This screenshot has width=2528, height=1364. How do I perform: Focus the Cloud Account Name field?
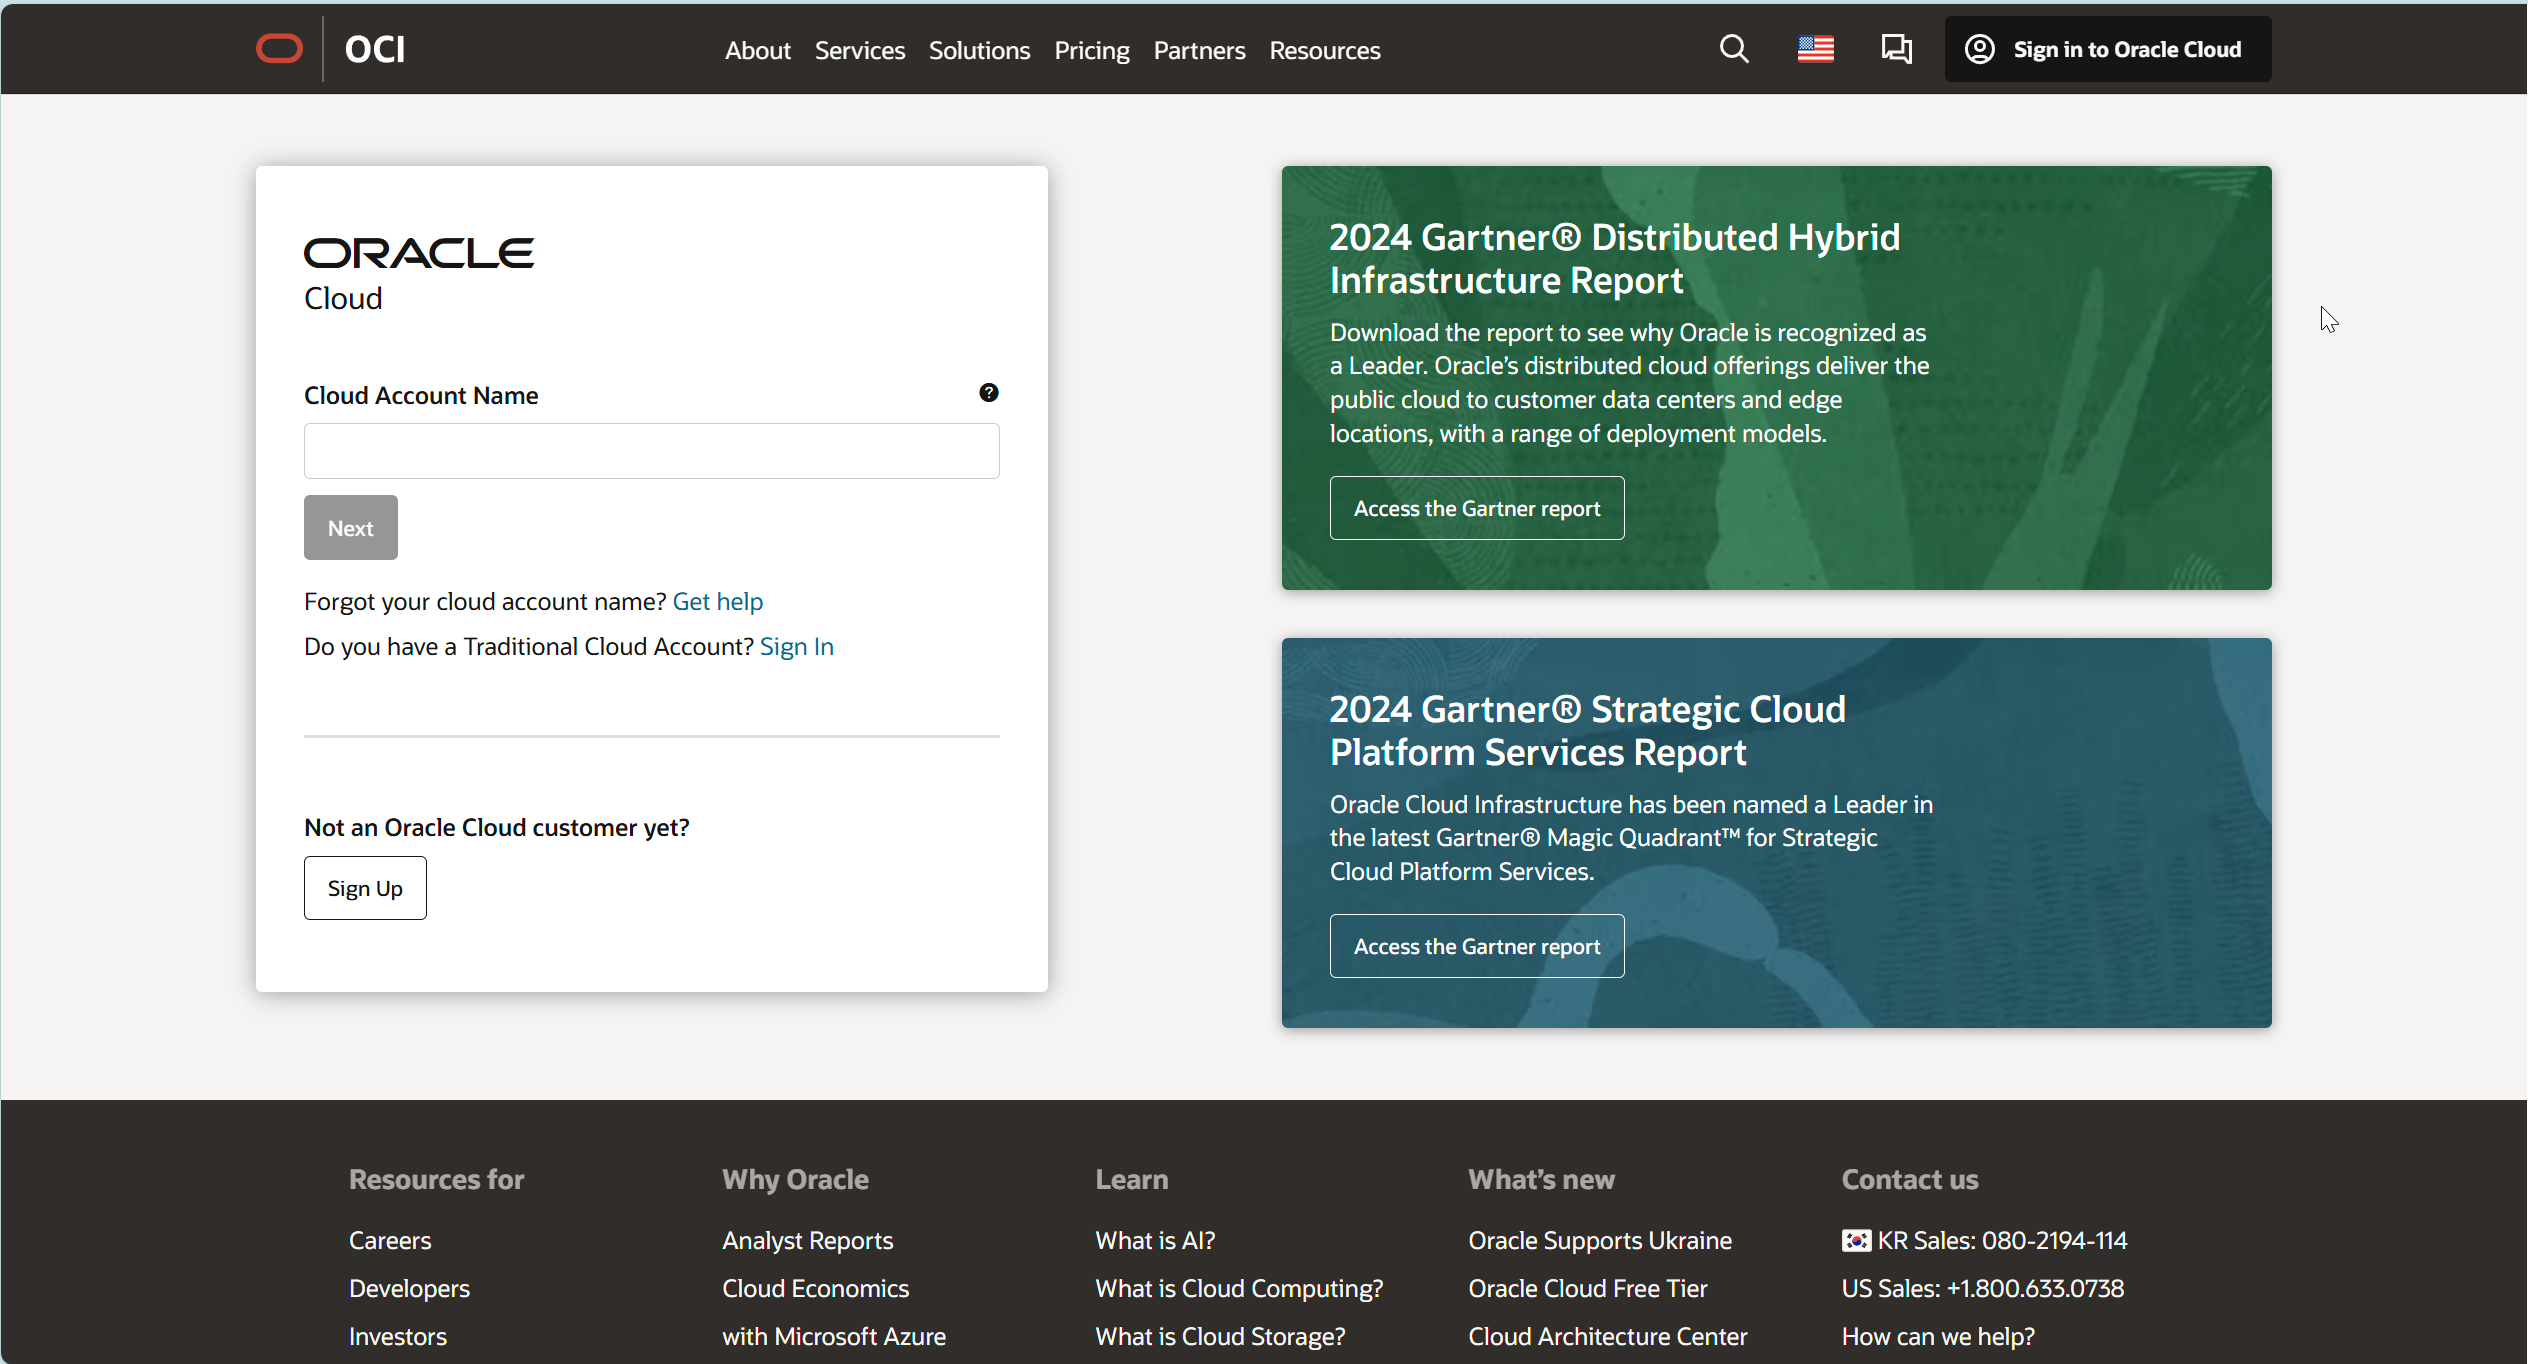click(652, 451)
